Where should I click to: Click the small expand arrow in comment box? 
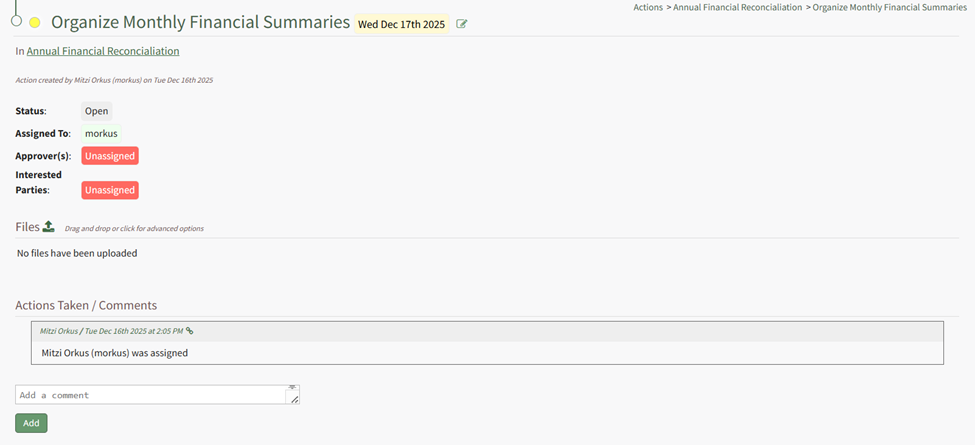click(x=292, y=387)
